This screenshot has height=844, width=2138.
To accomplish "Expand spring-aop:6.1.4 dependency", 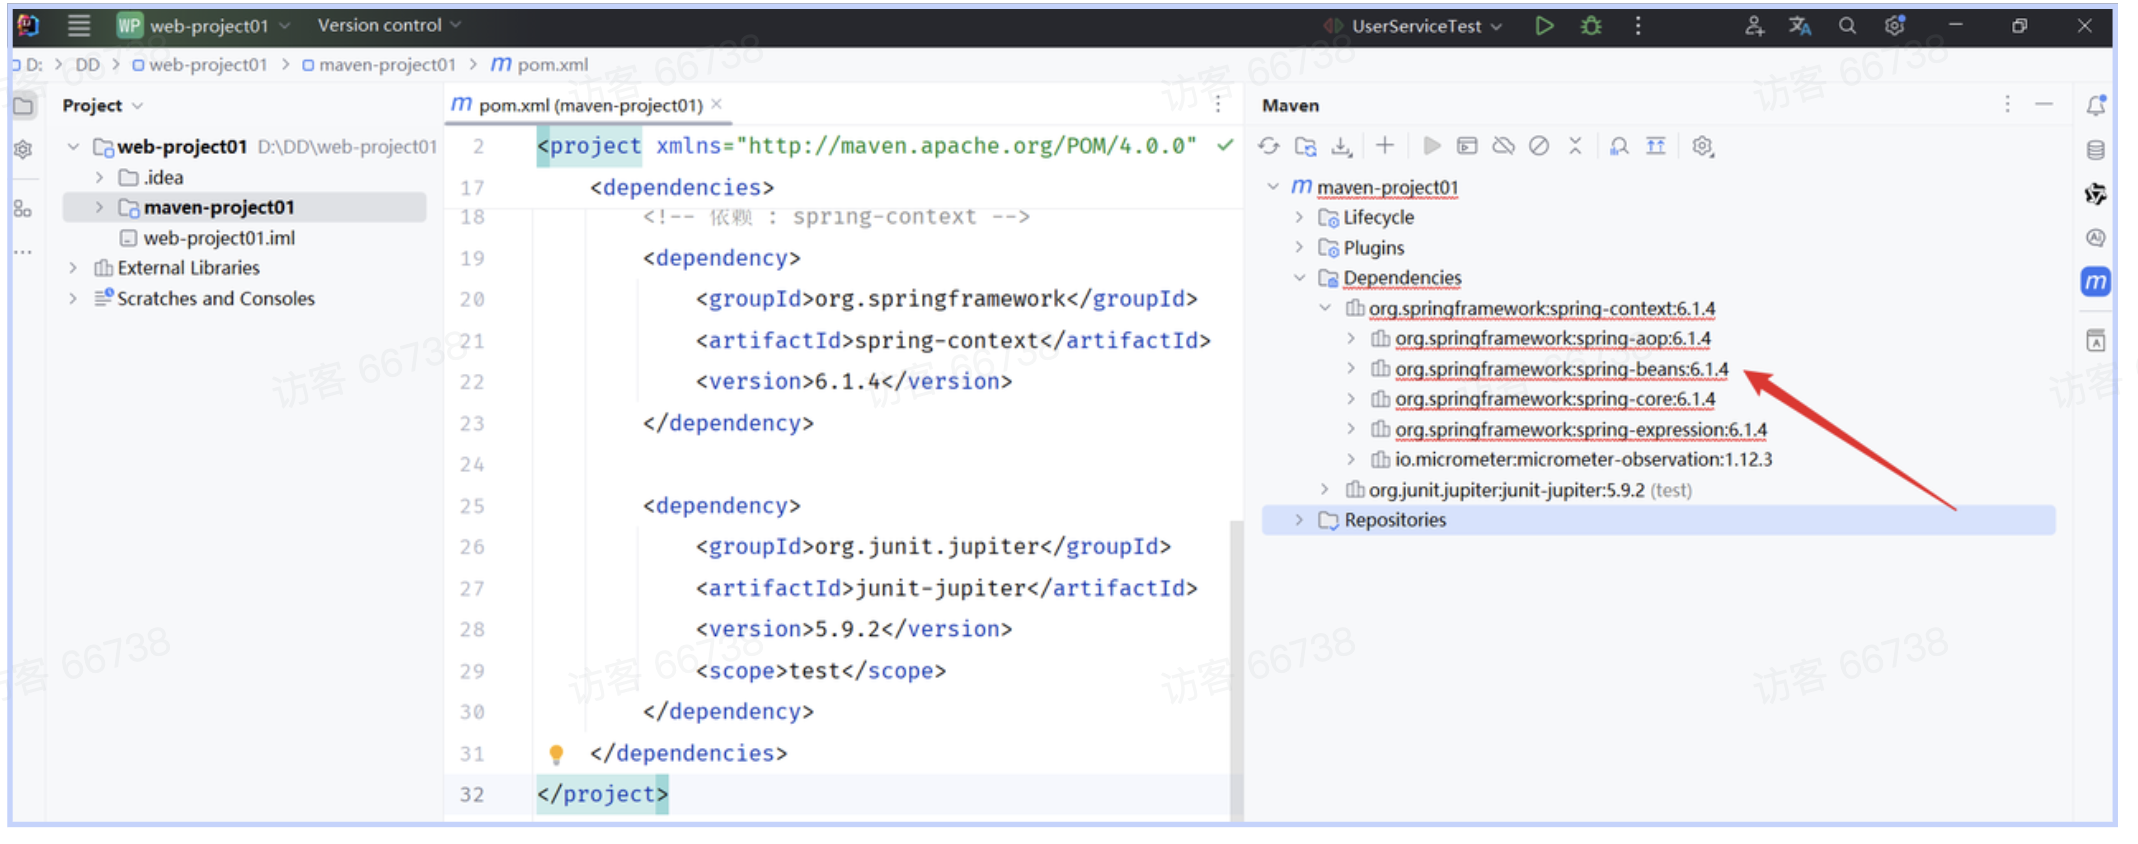I will pyautogui.click(x=1351, y=338).
